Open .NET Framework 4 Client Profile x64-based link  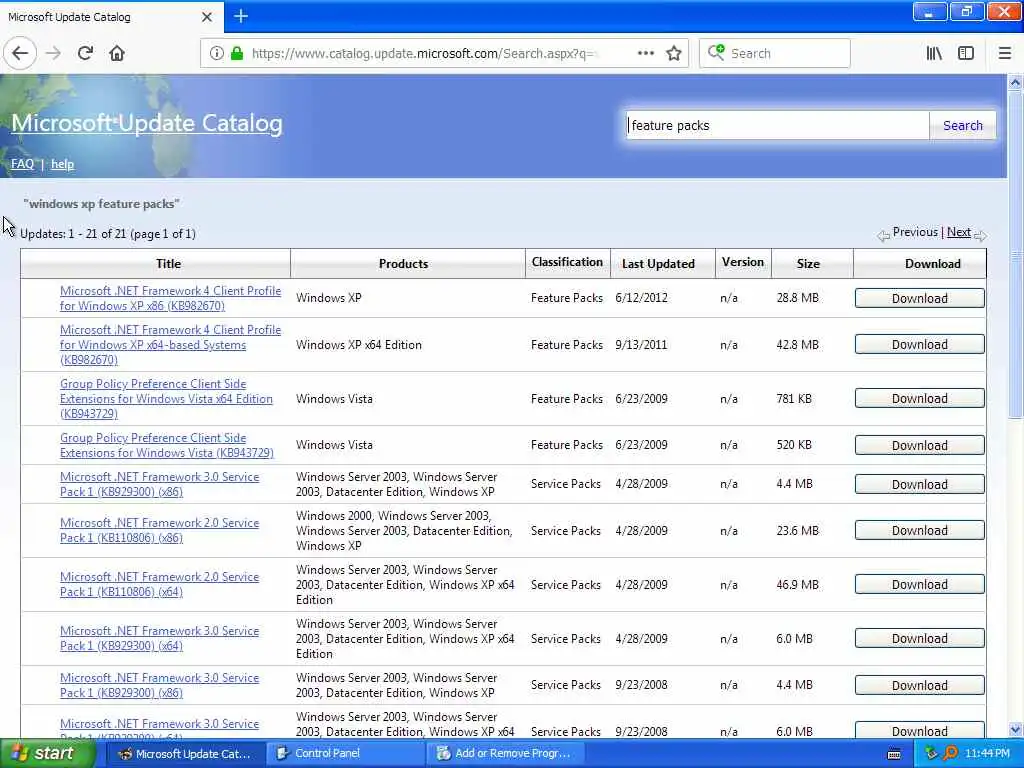[x=170, y=345]
